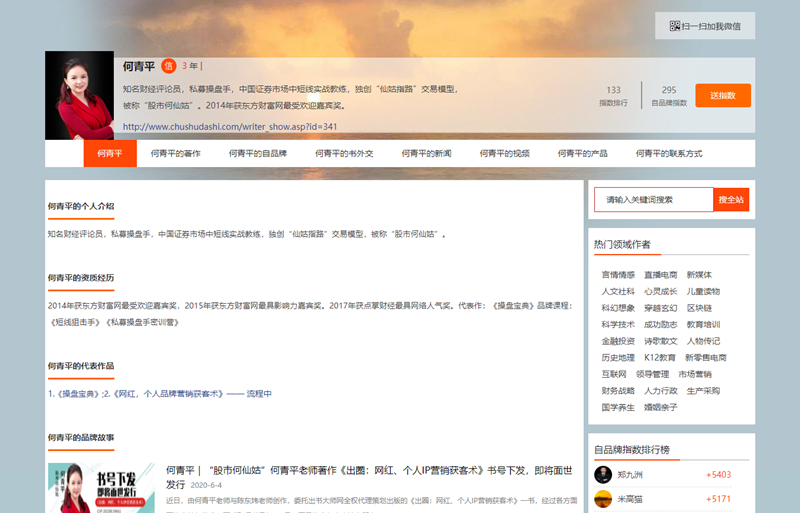Click 米高猫's round avatar
Image resolution: width=800 pixels, height=513 pixels.
603,499
